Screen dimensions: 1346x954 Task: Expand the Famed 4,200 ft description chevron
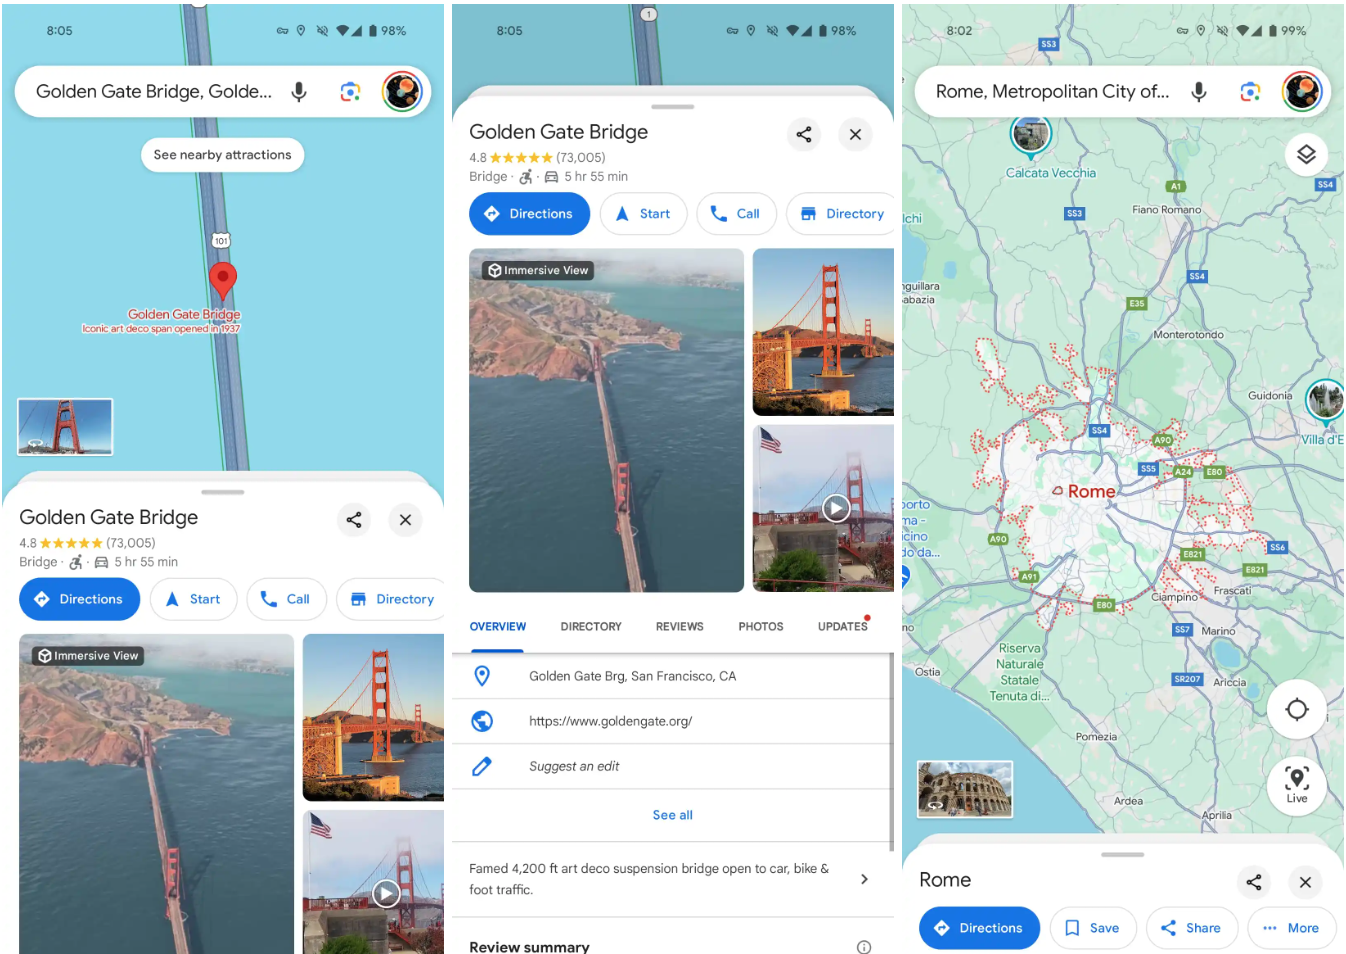coord(864,879)
